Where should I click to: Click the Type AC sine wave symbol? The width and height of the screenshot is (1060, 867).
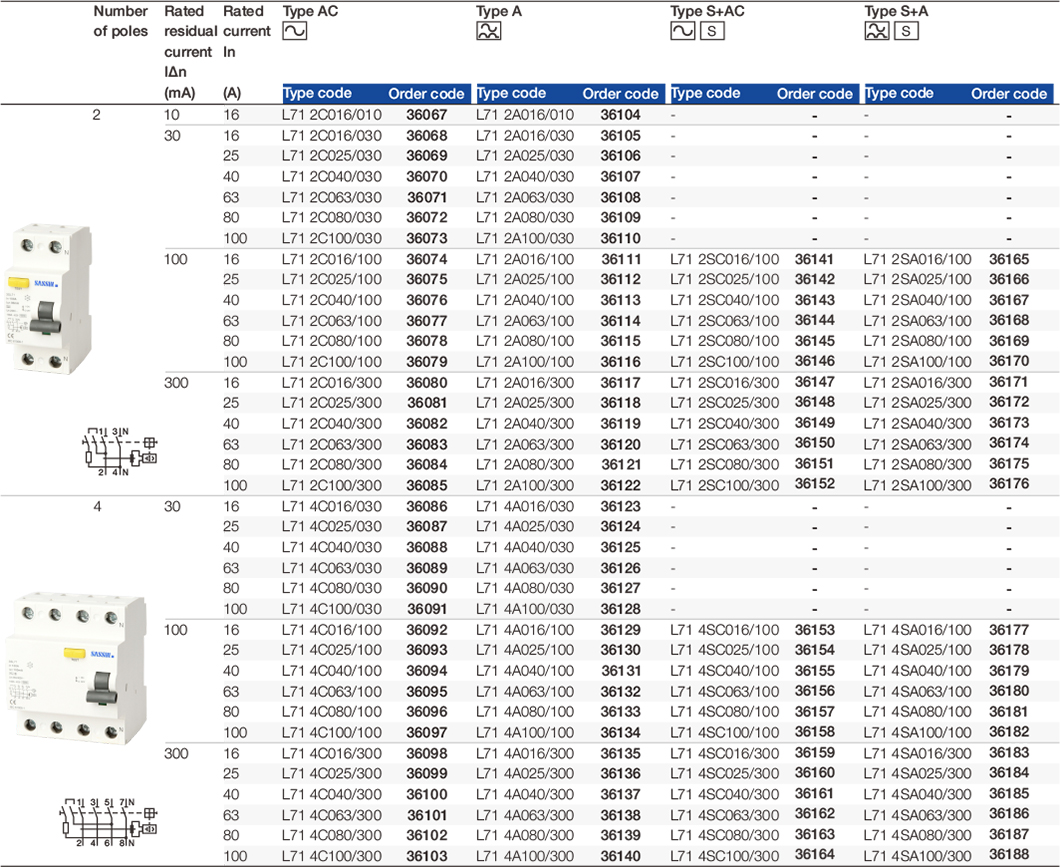coord(295,31)
